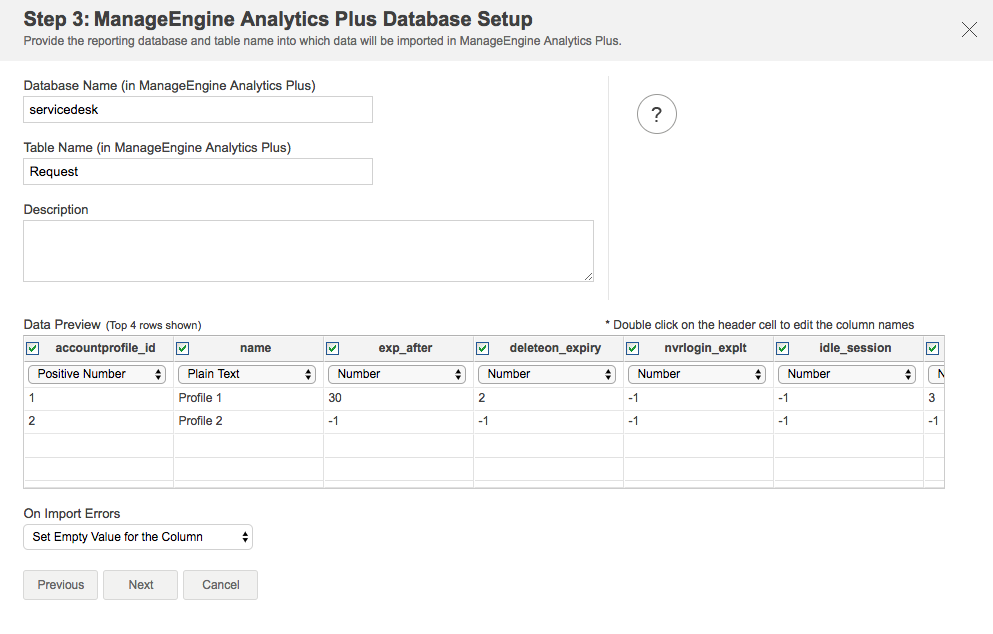
Task: Uncheck the name column checkbox
Action: coord(182,348)
